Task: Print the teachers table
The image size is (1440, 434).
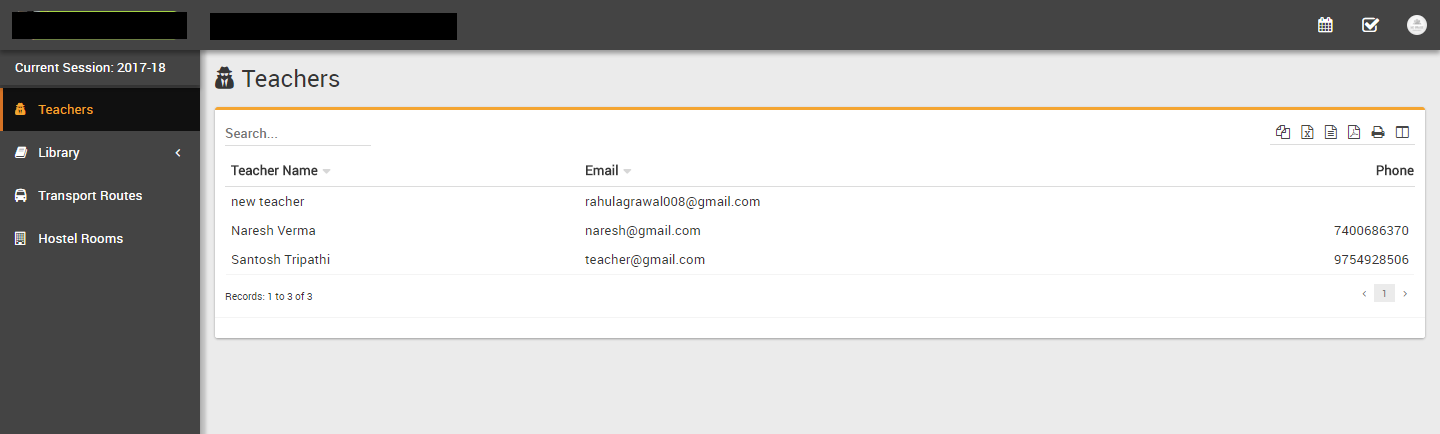Action: point(1378,132)
